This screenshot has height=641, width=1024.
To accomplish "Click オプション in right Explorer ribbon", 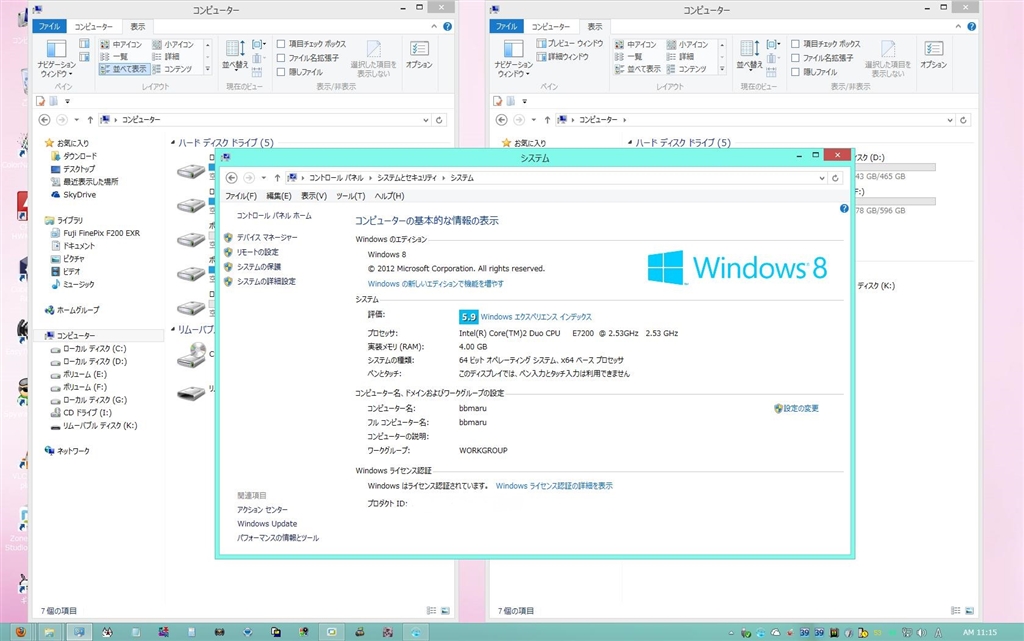I will coord(933,55).
